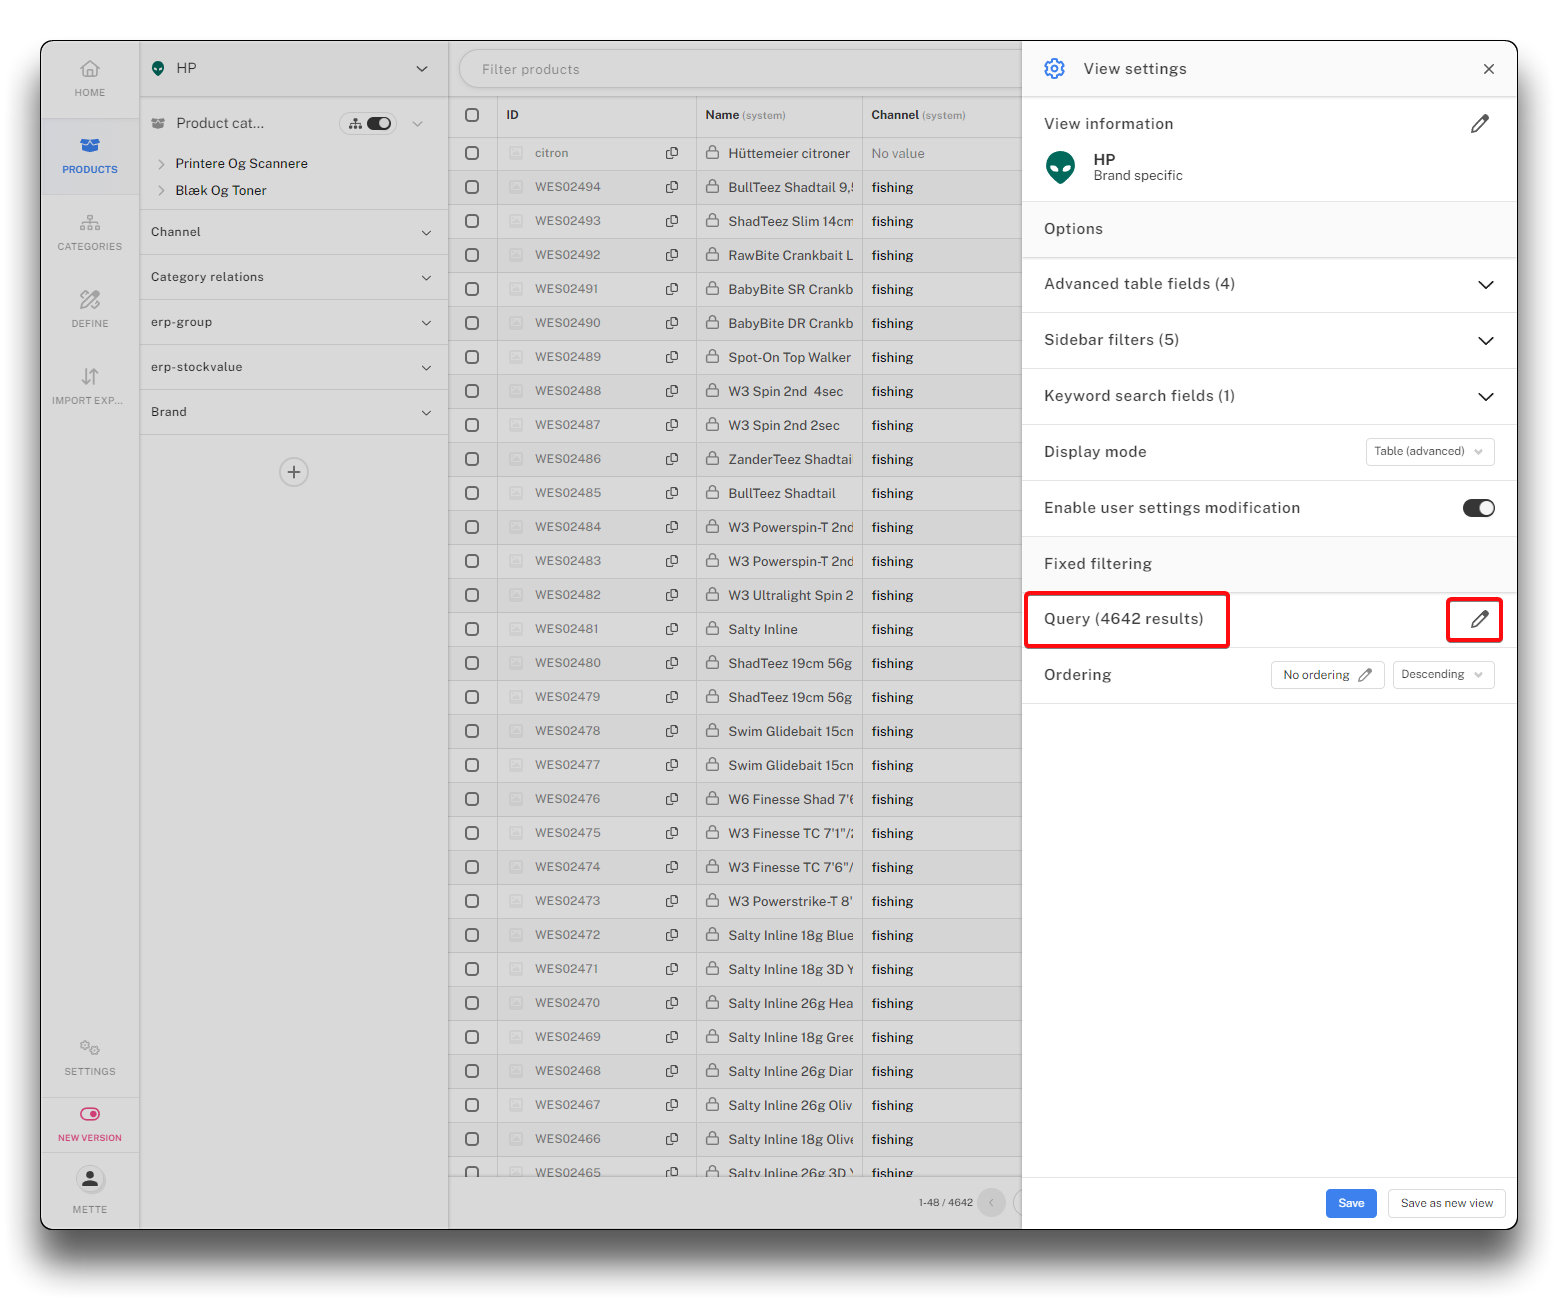
Task: Go to Import Export in sidebar
Action: [x=90, y=385]
